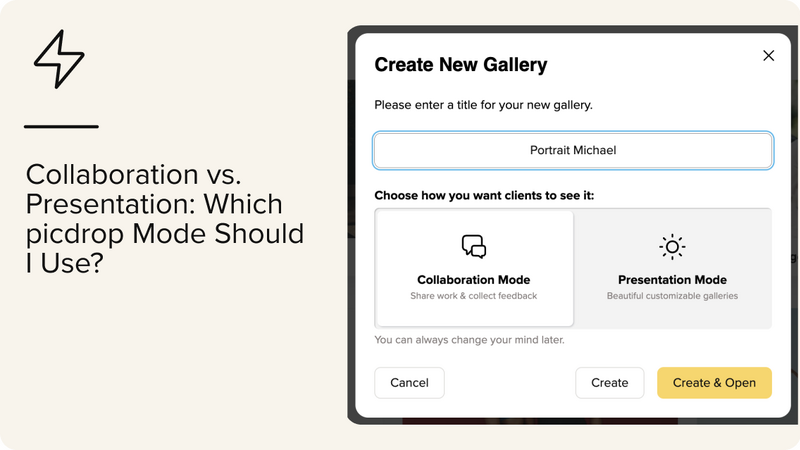Click the 'Collaboration vs. Presentation' article headline
The width and height of the screenshot is (800, 450).
click(x=165, y=218)
